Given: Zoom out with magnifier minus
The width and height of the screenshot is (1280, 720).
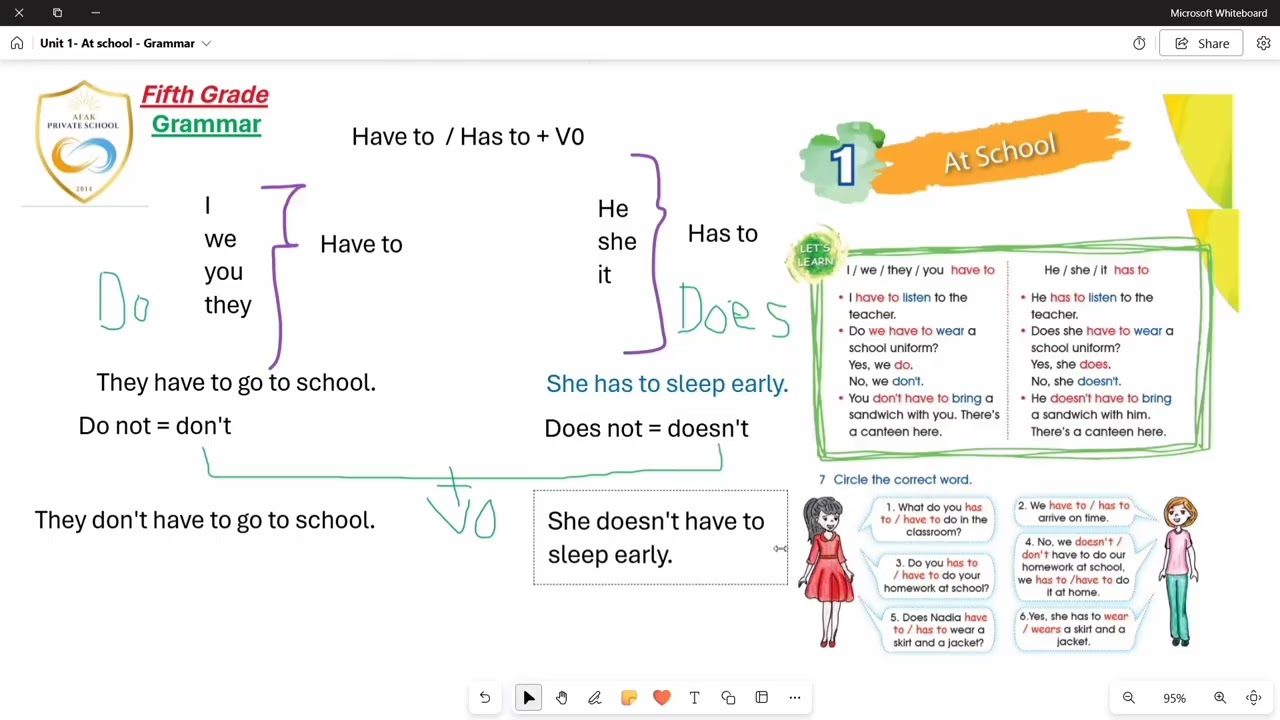Looking at the screenshot, I should click(x=1129, y=698).
